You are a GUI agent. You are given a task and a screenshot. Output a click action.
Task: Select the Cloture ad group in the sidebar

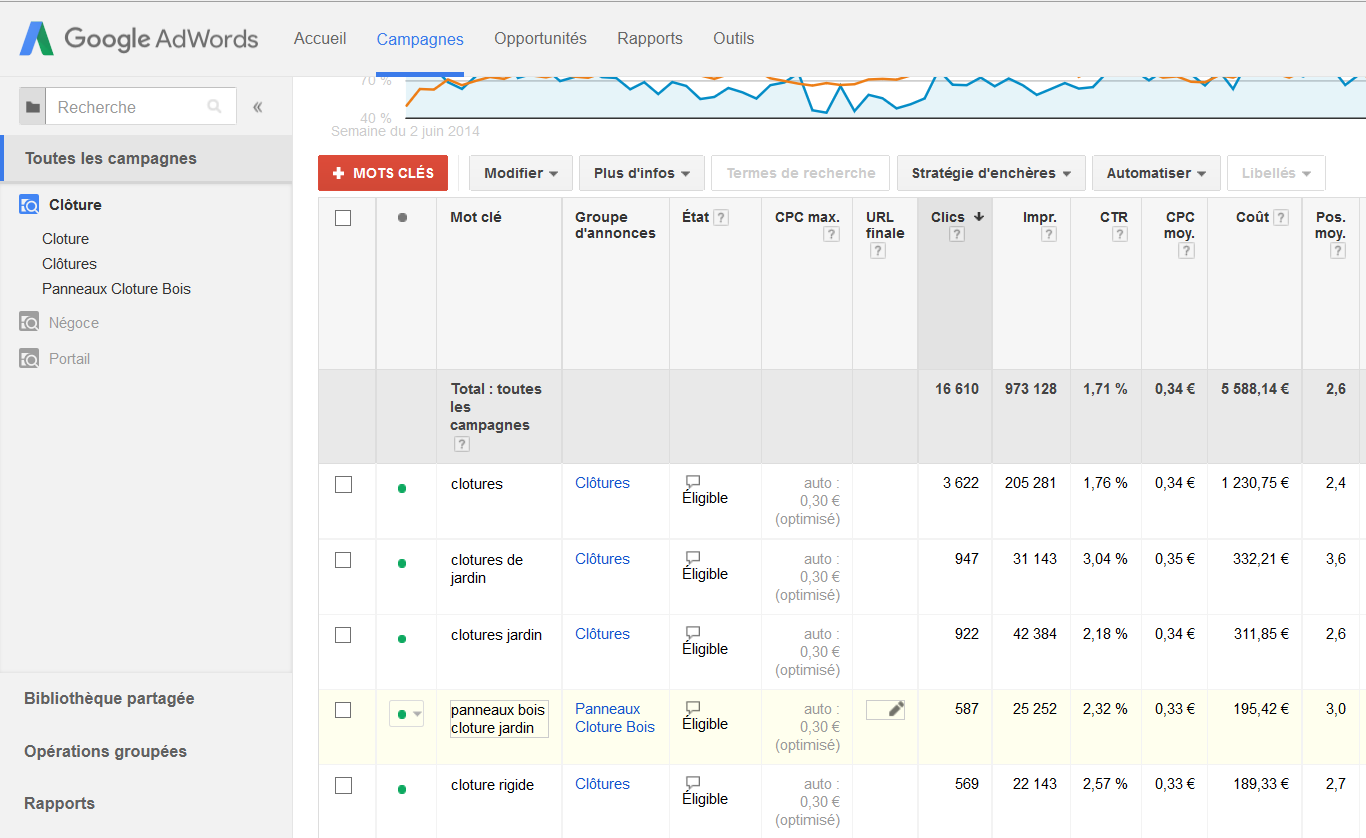click(66, 239)
